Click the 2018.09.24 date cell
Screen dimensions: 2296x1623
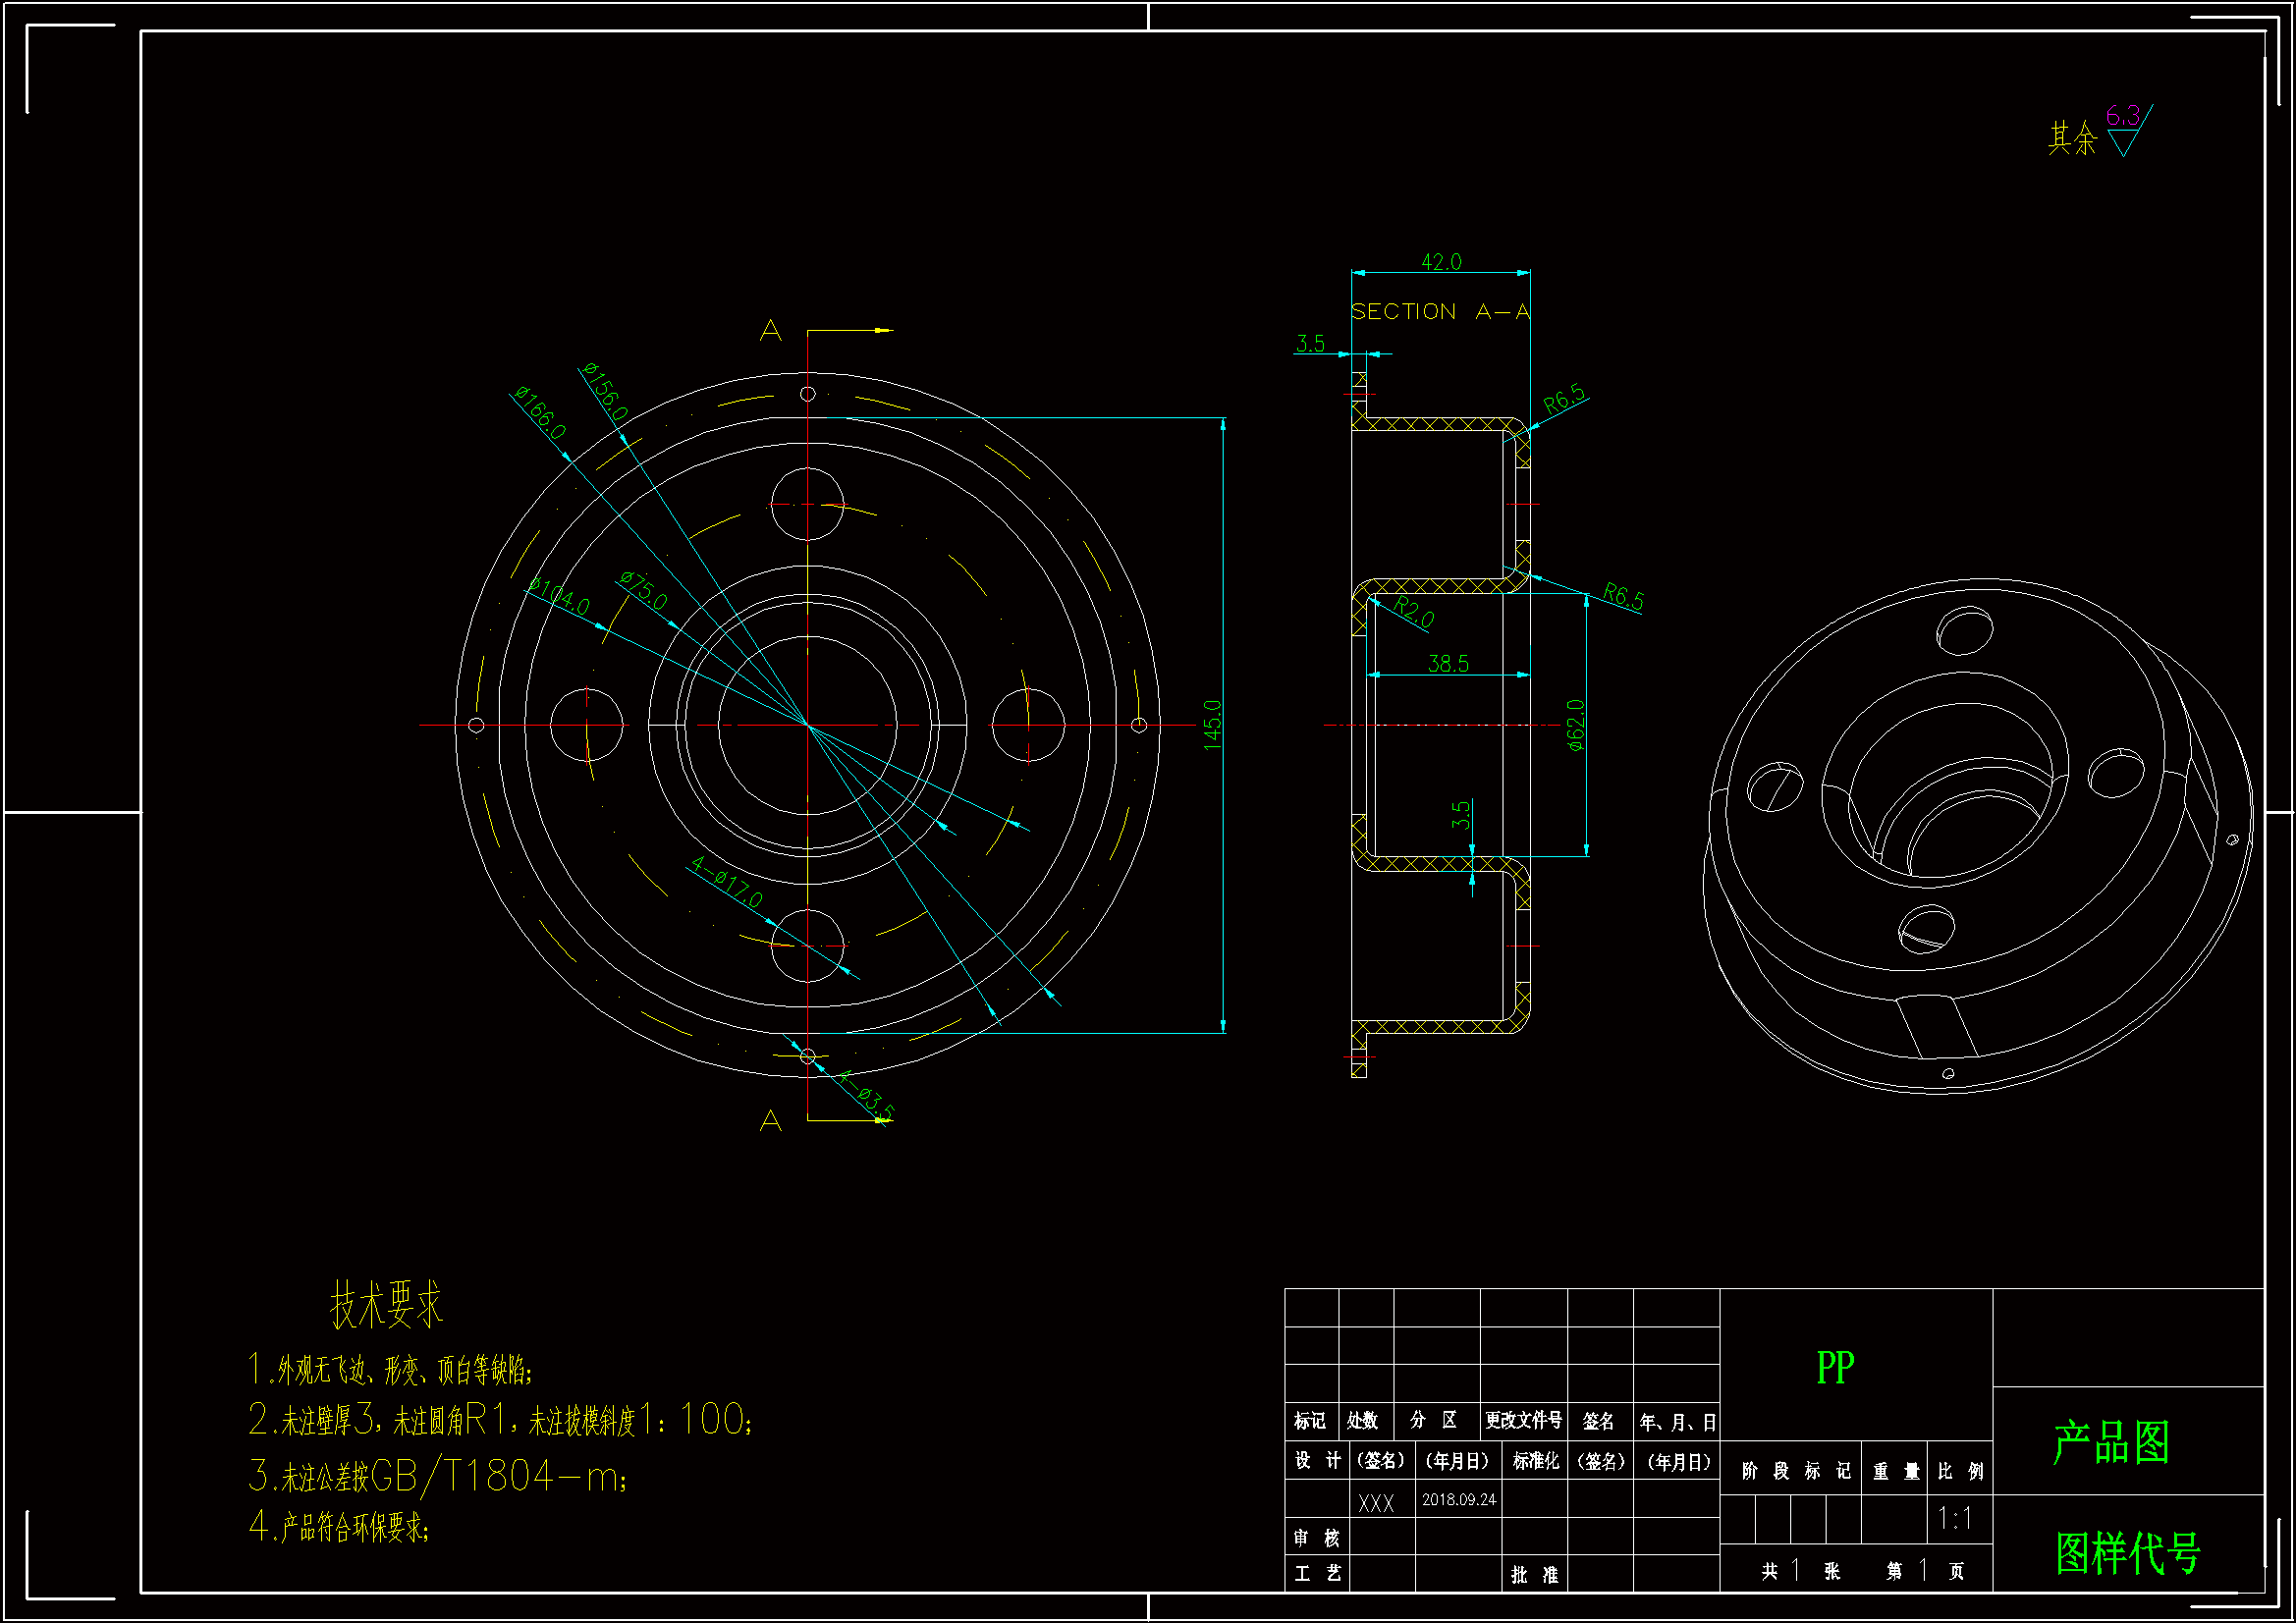(x=1459, y=1500)
